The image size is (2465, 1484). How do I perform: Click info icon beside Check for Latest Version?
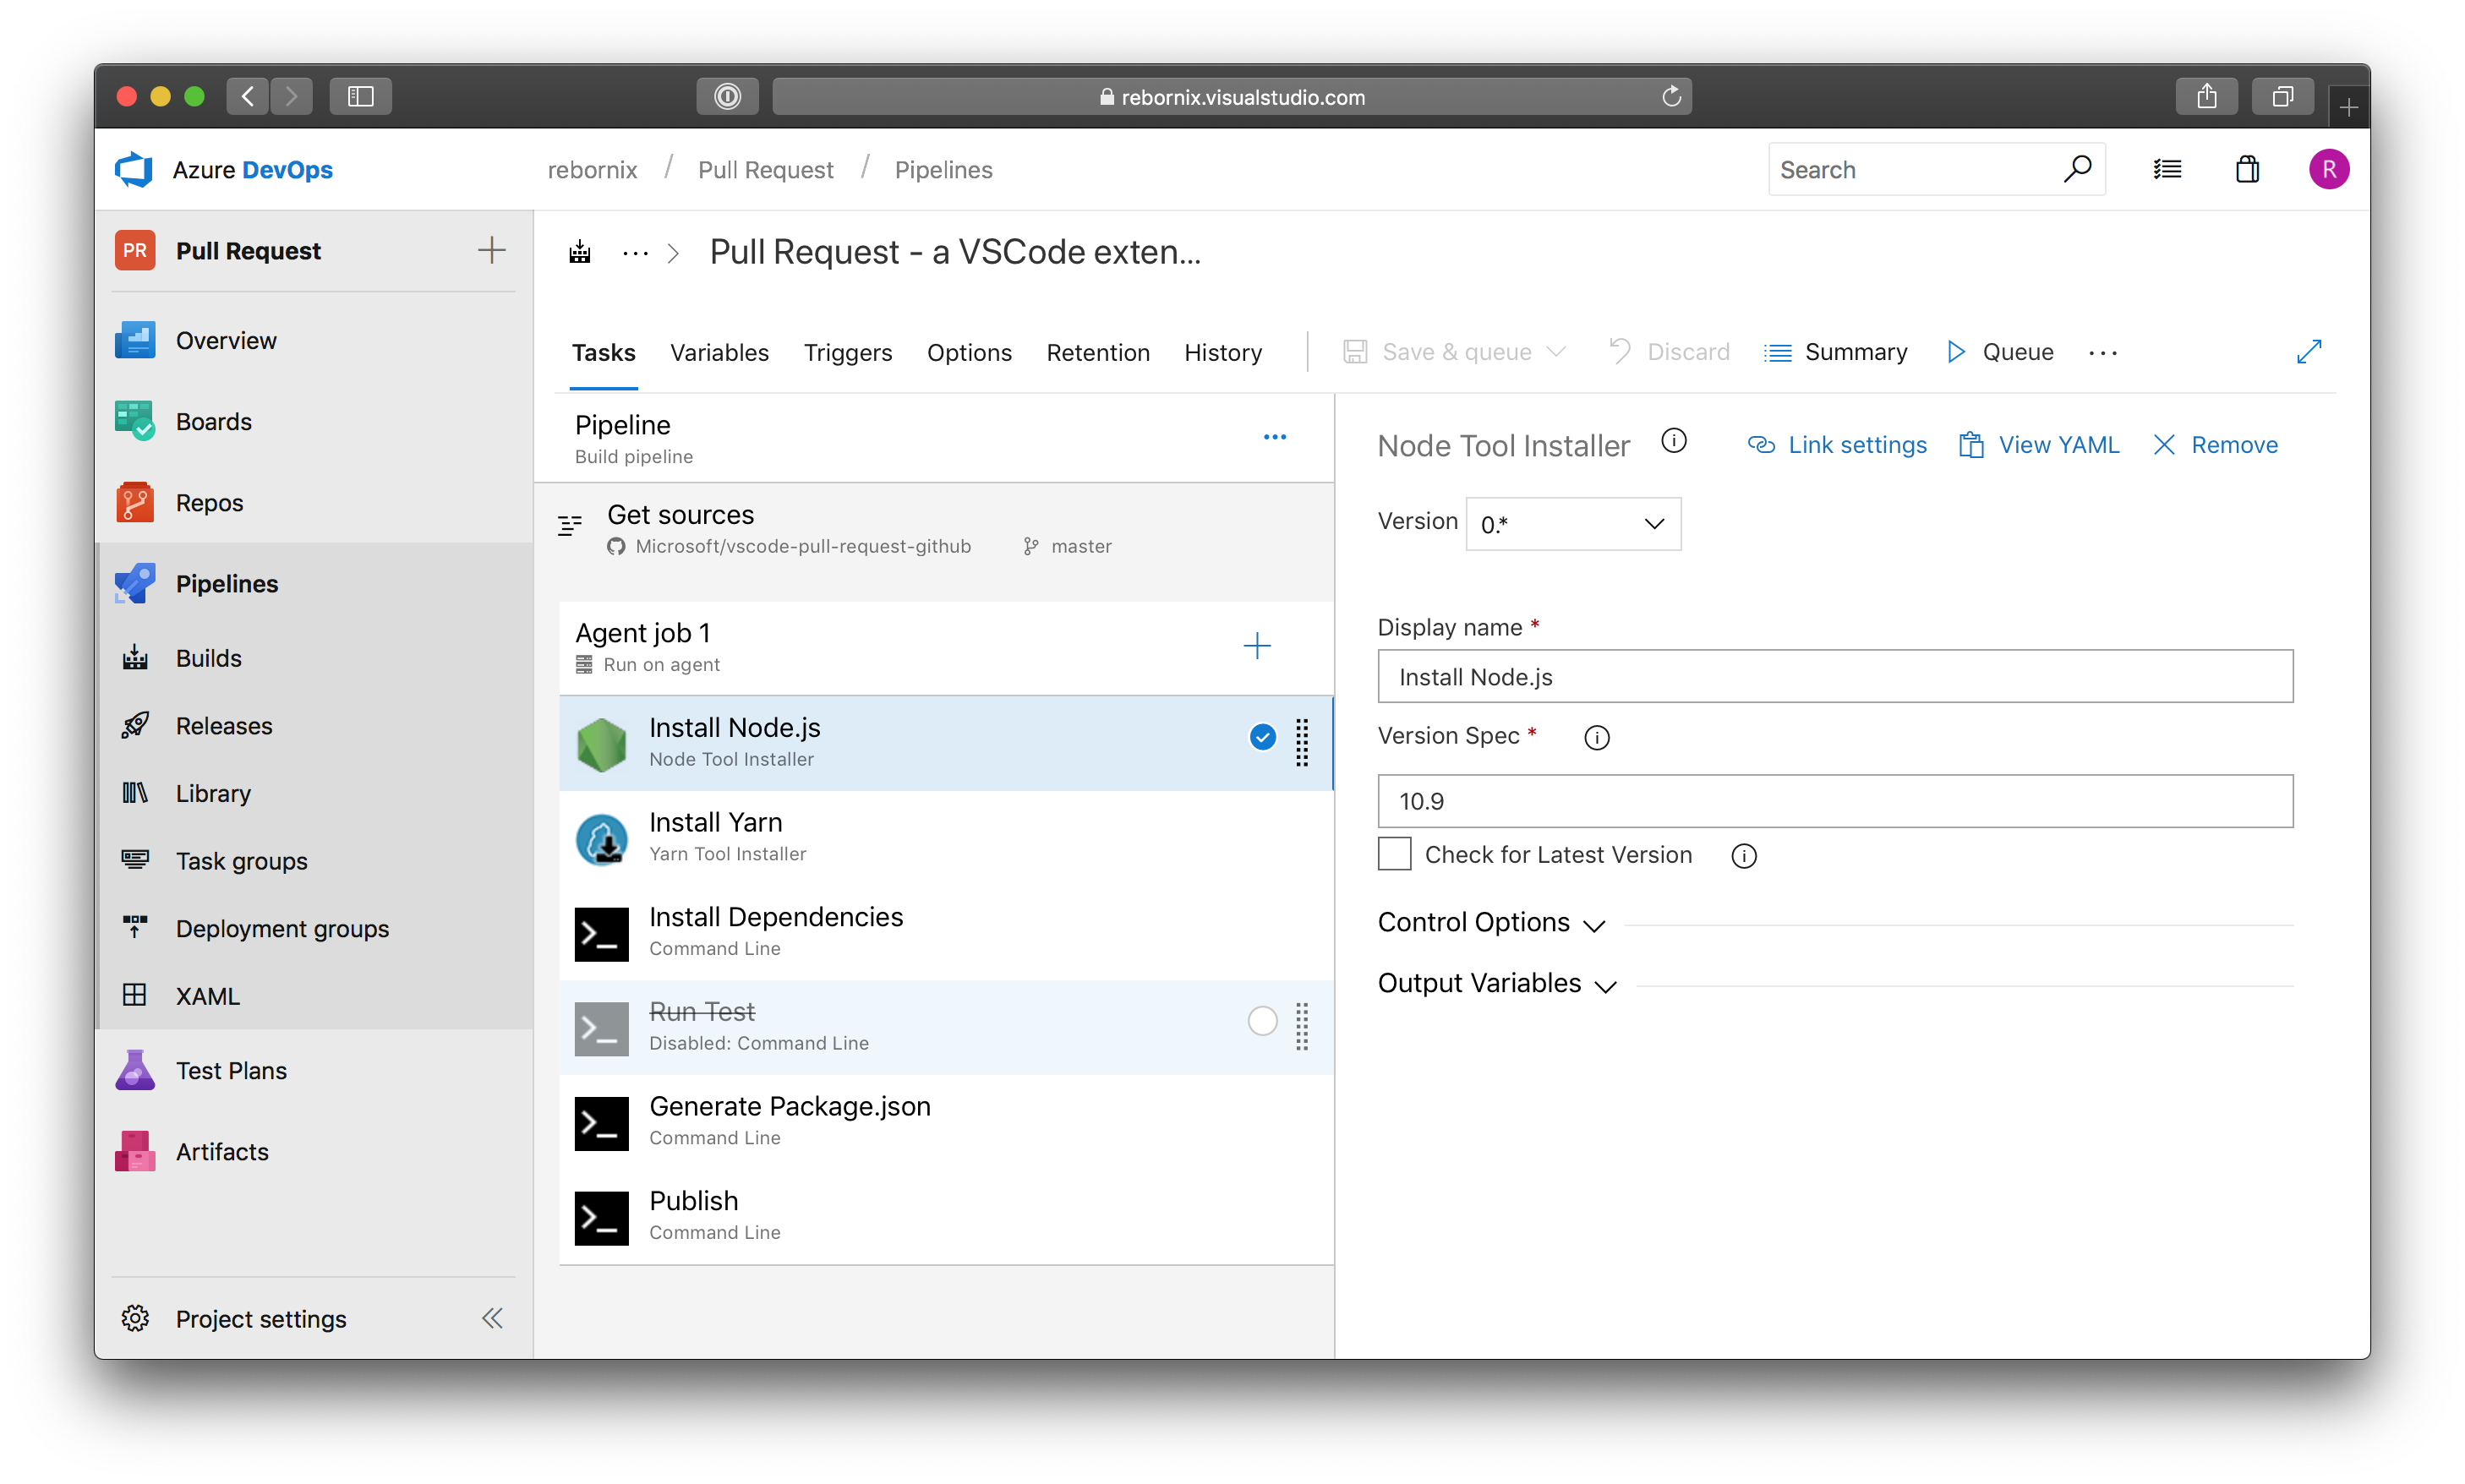[1743, 855]
